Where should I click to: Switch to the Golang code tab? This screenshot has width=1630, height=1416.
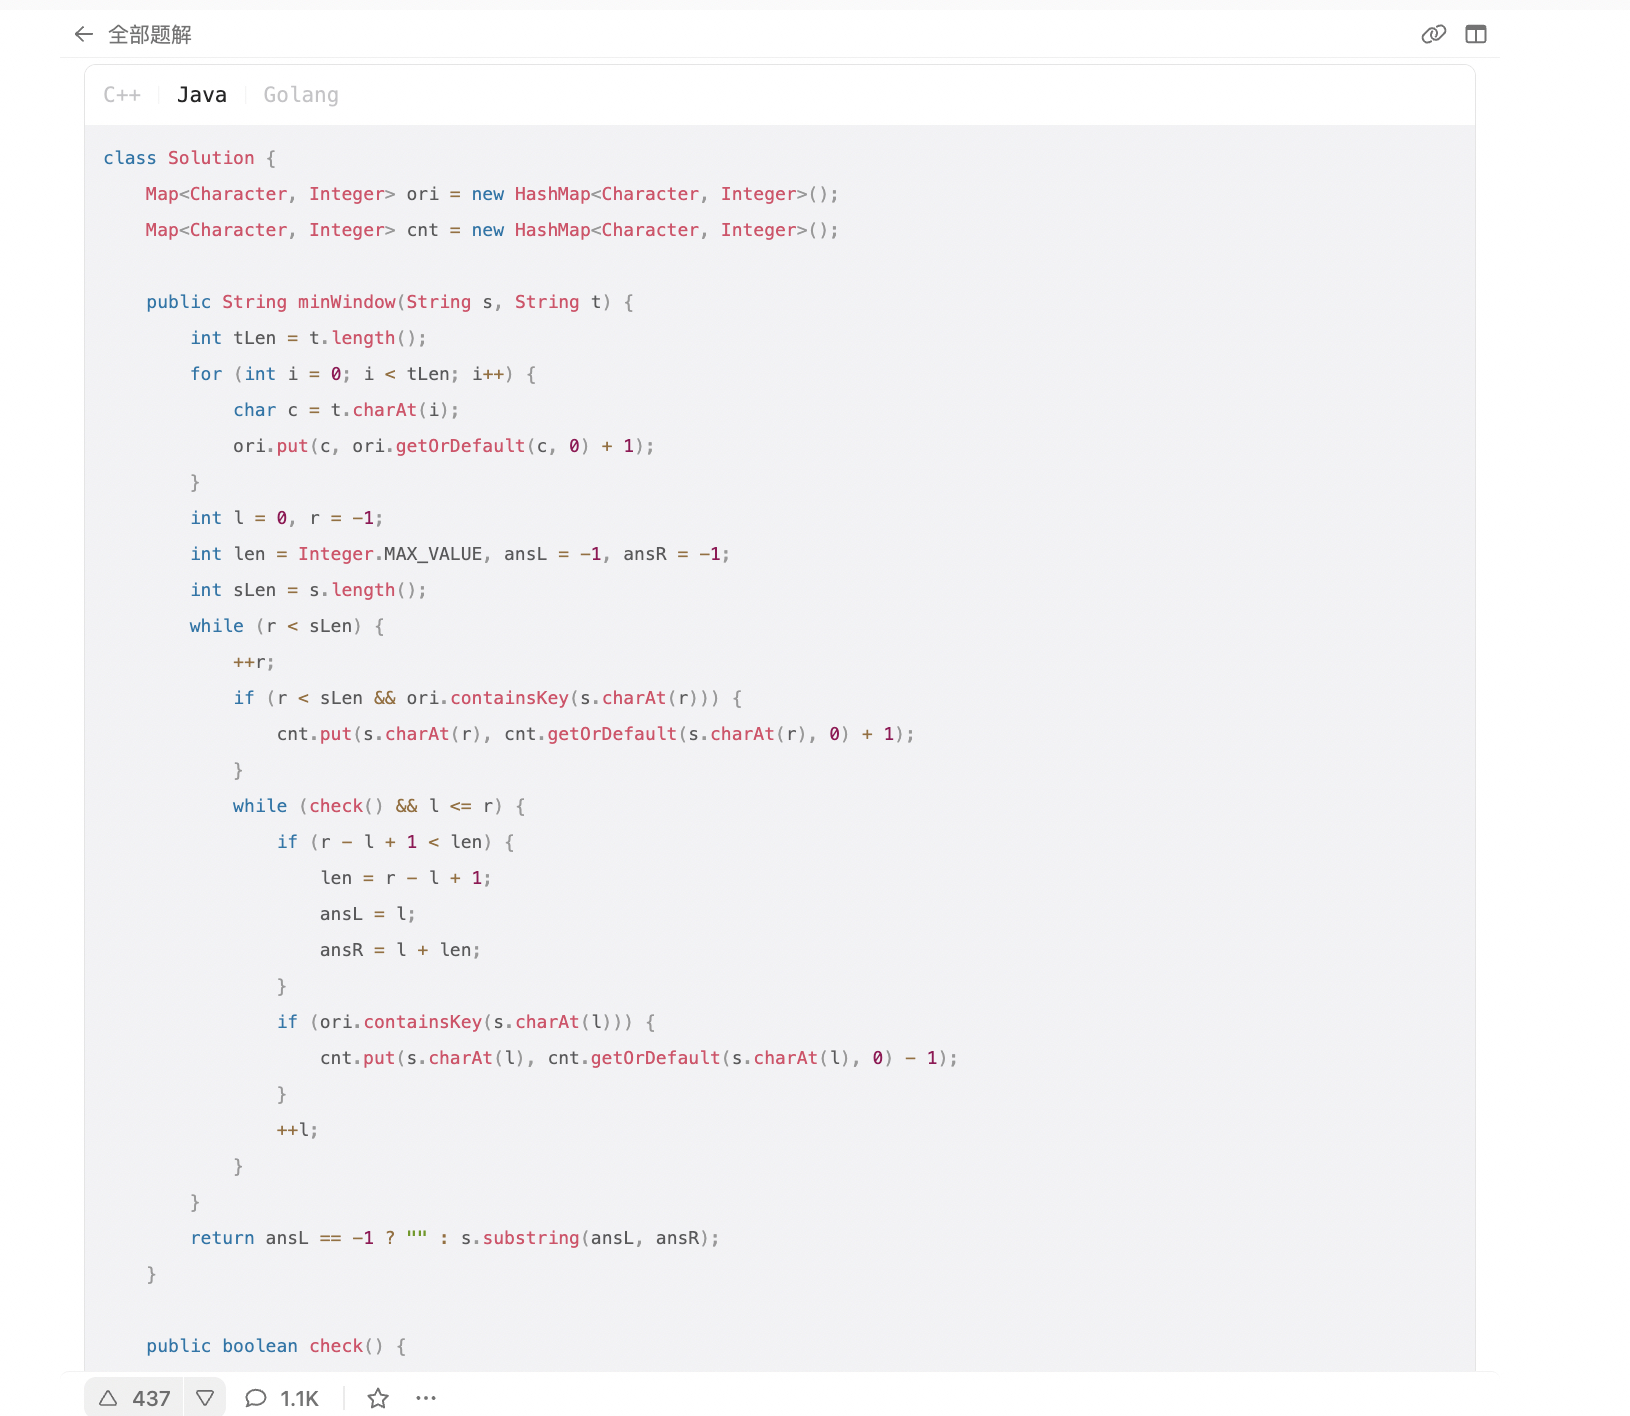coord(301,95)
